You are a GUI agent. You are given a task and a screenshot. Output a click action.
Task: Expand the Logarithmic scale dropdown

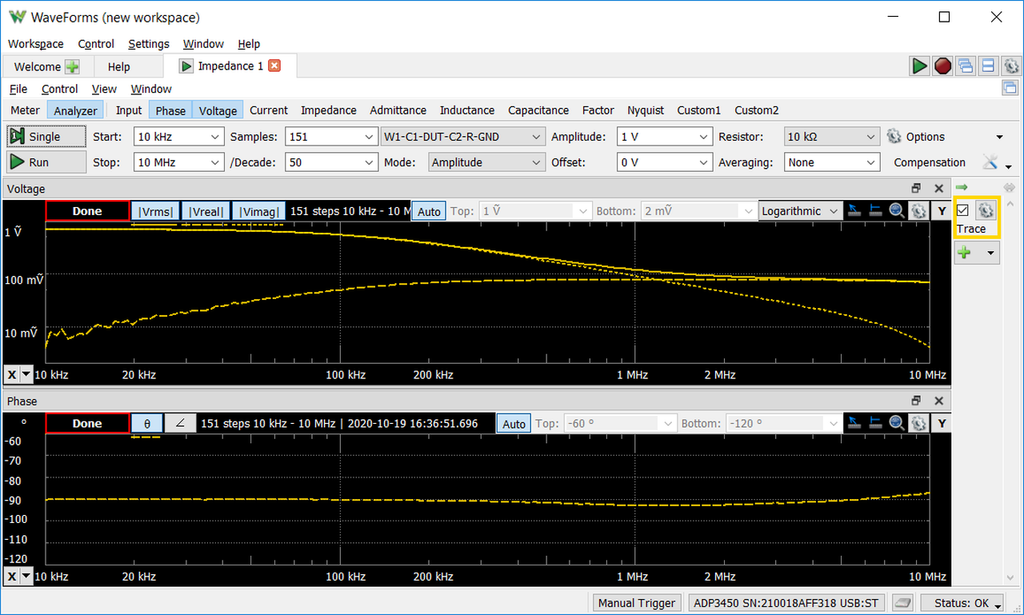click(x=799, y=211)
